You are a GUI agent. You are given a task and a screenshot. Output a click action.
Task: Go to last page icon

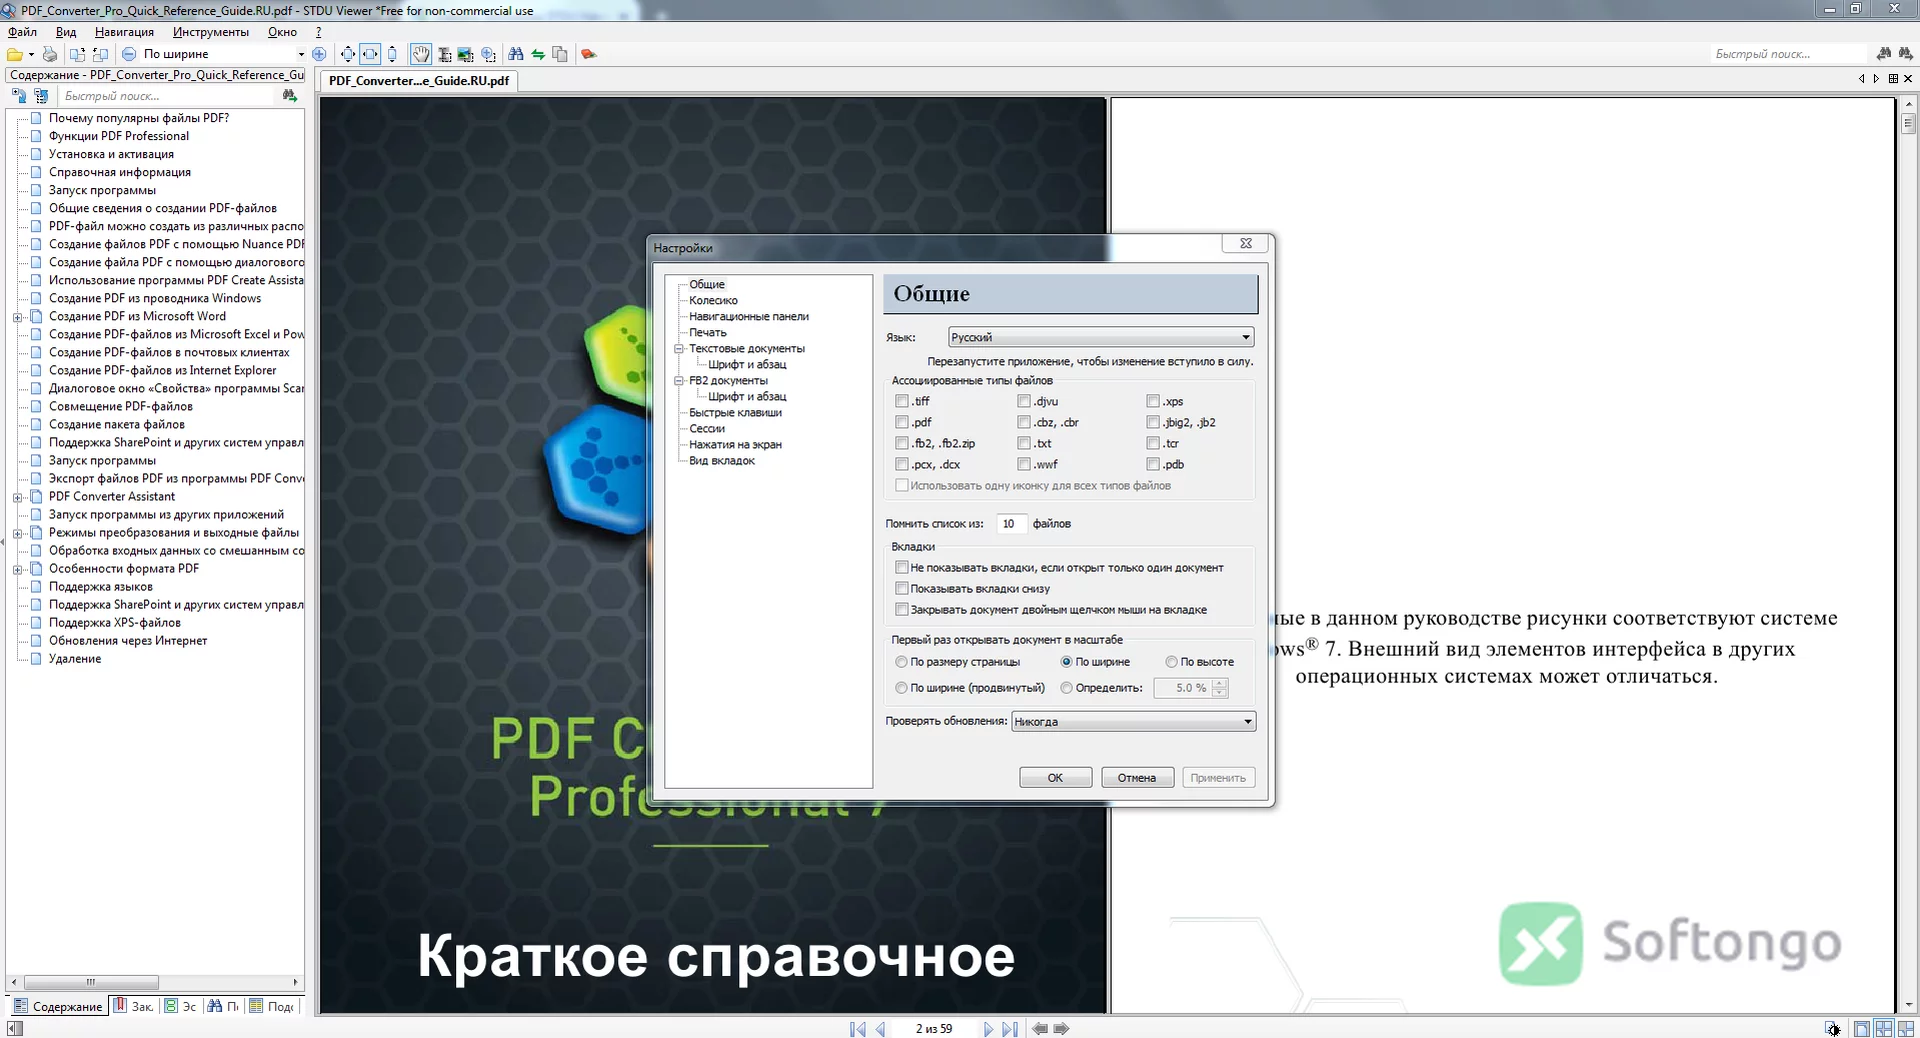[1010, 1029]
